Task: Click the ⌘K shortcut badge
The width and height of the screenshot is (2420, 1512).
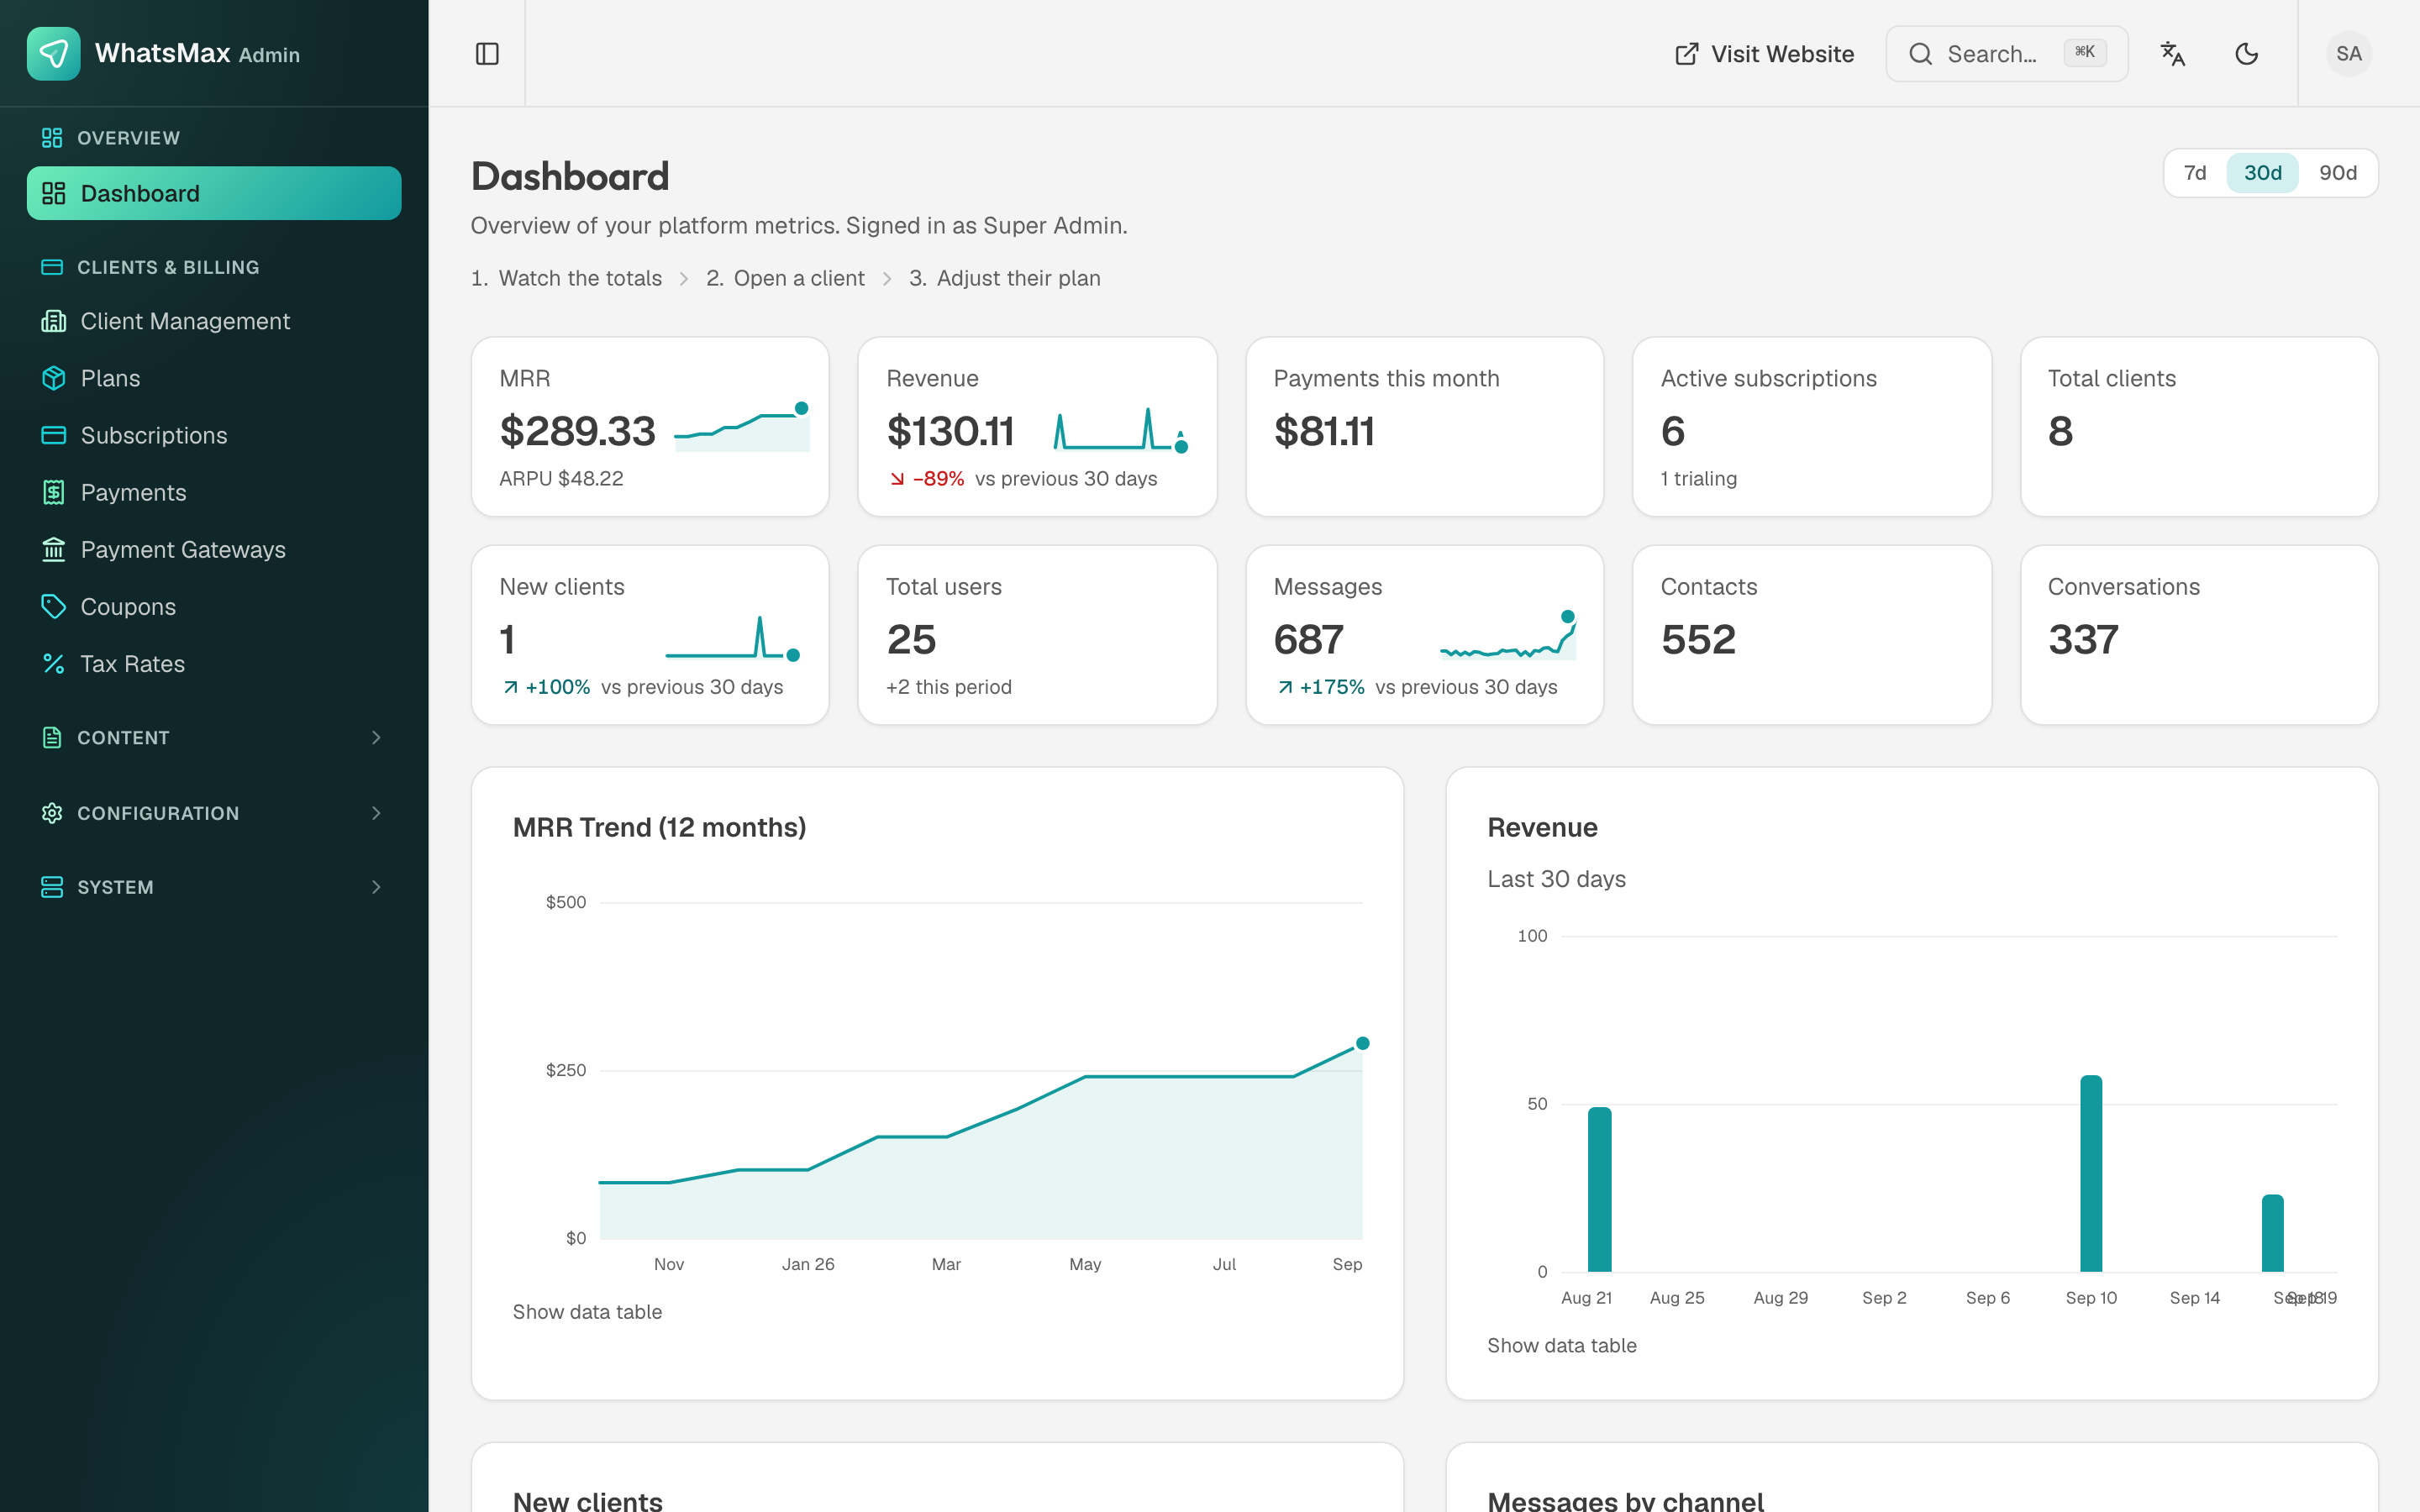Action: pos(2085,53)
